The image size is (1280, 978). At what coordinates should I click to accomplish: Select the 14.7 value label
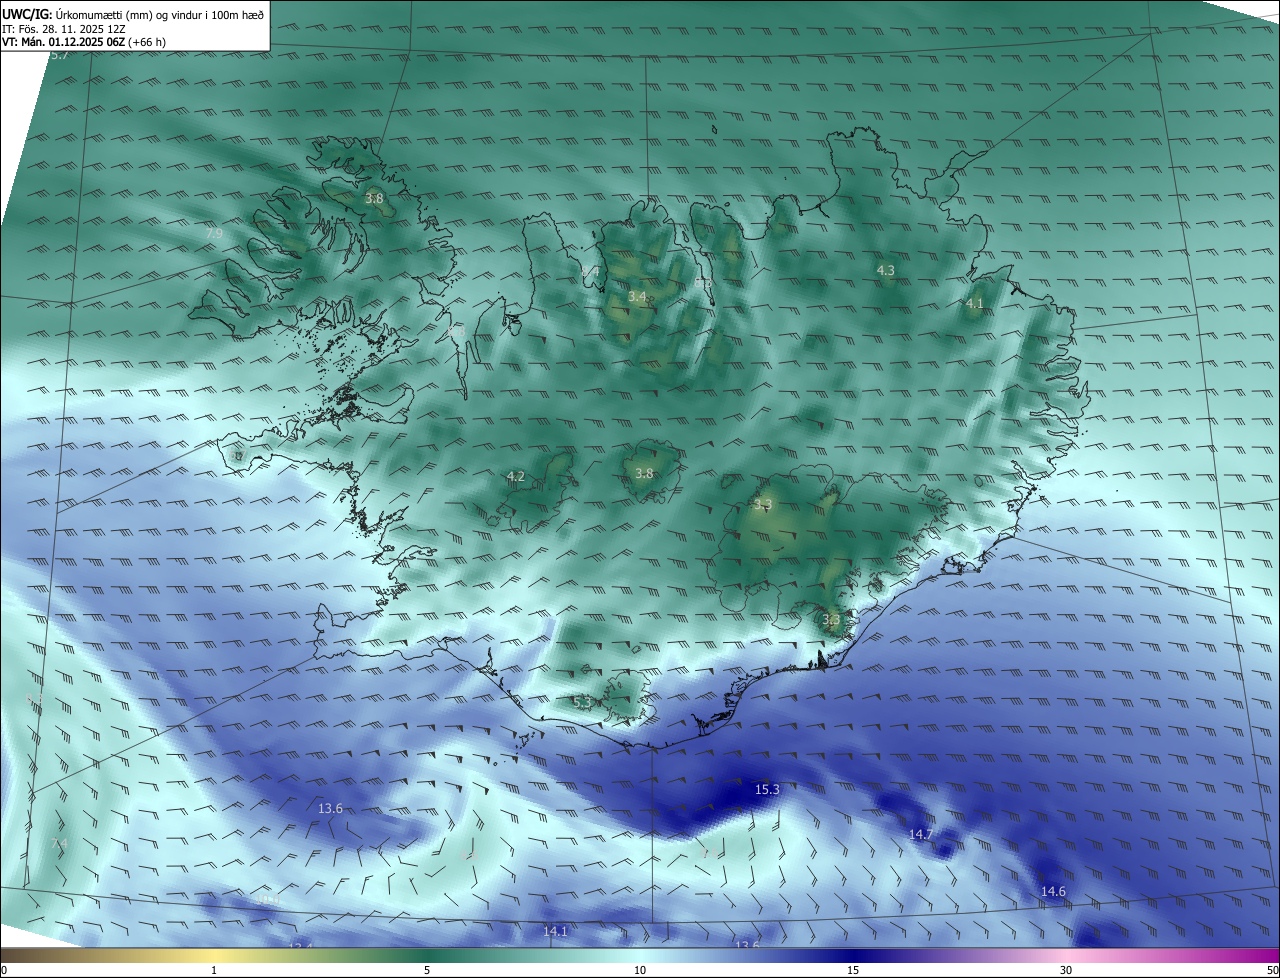pyautogui.click(x=921, y=834)
